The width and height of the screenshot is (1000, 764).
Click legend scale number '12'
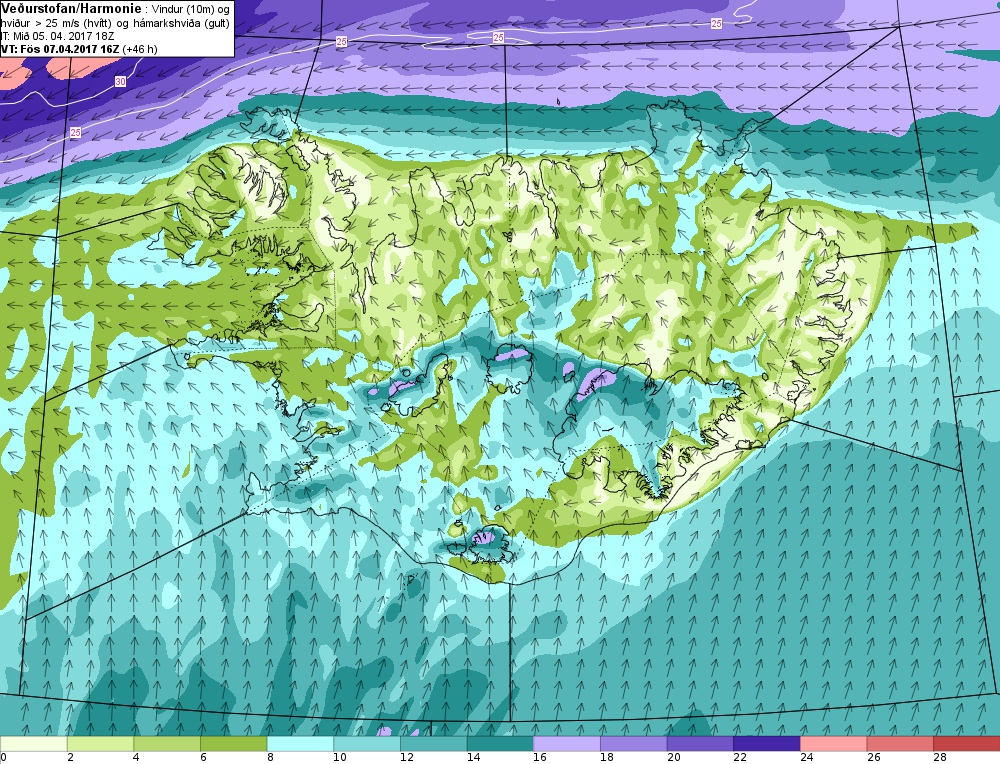[x=407, y=758]
